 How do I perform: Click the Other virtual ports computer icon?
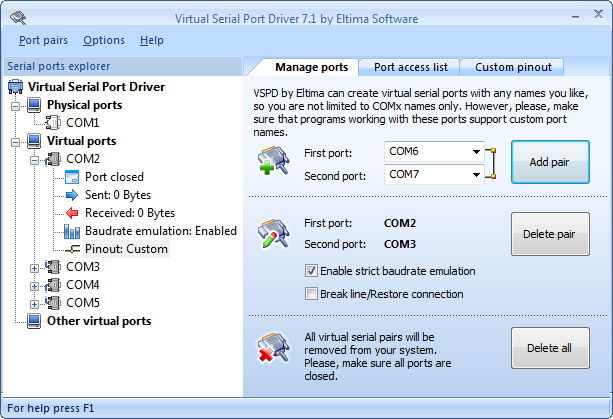pos(34,321)
